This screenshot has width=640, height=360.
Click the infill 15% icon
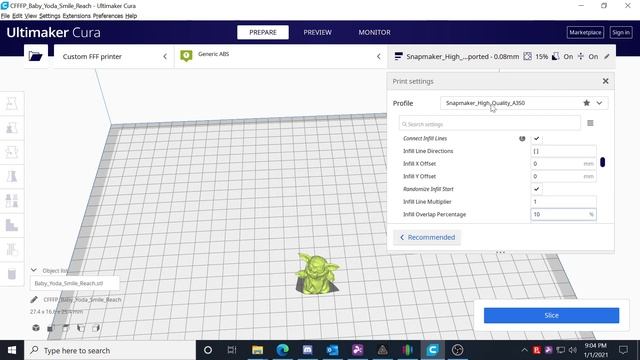tap(527, 56)
